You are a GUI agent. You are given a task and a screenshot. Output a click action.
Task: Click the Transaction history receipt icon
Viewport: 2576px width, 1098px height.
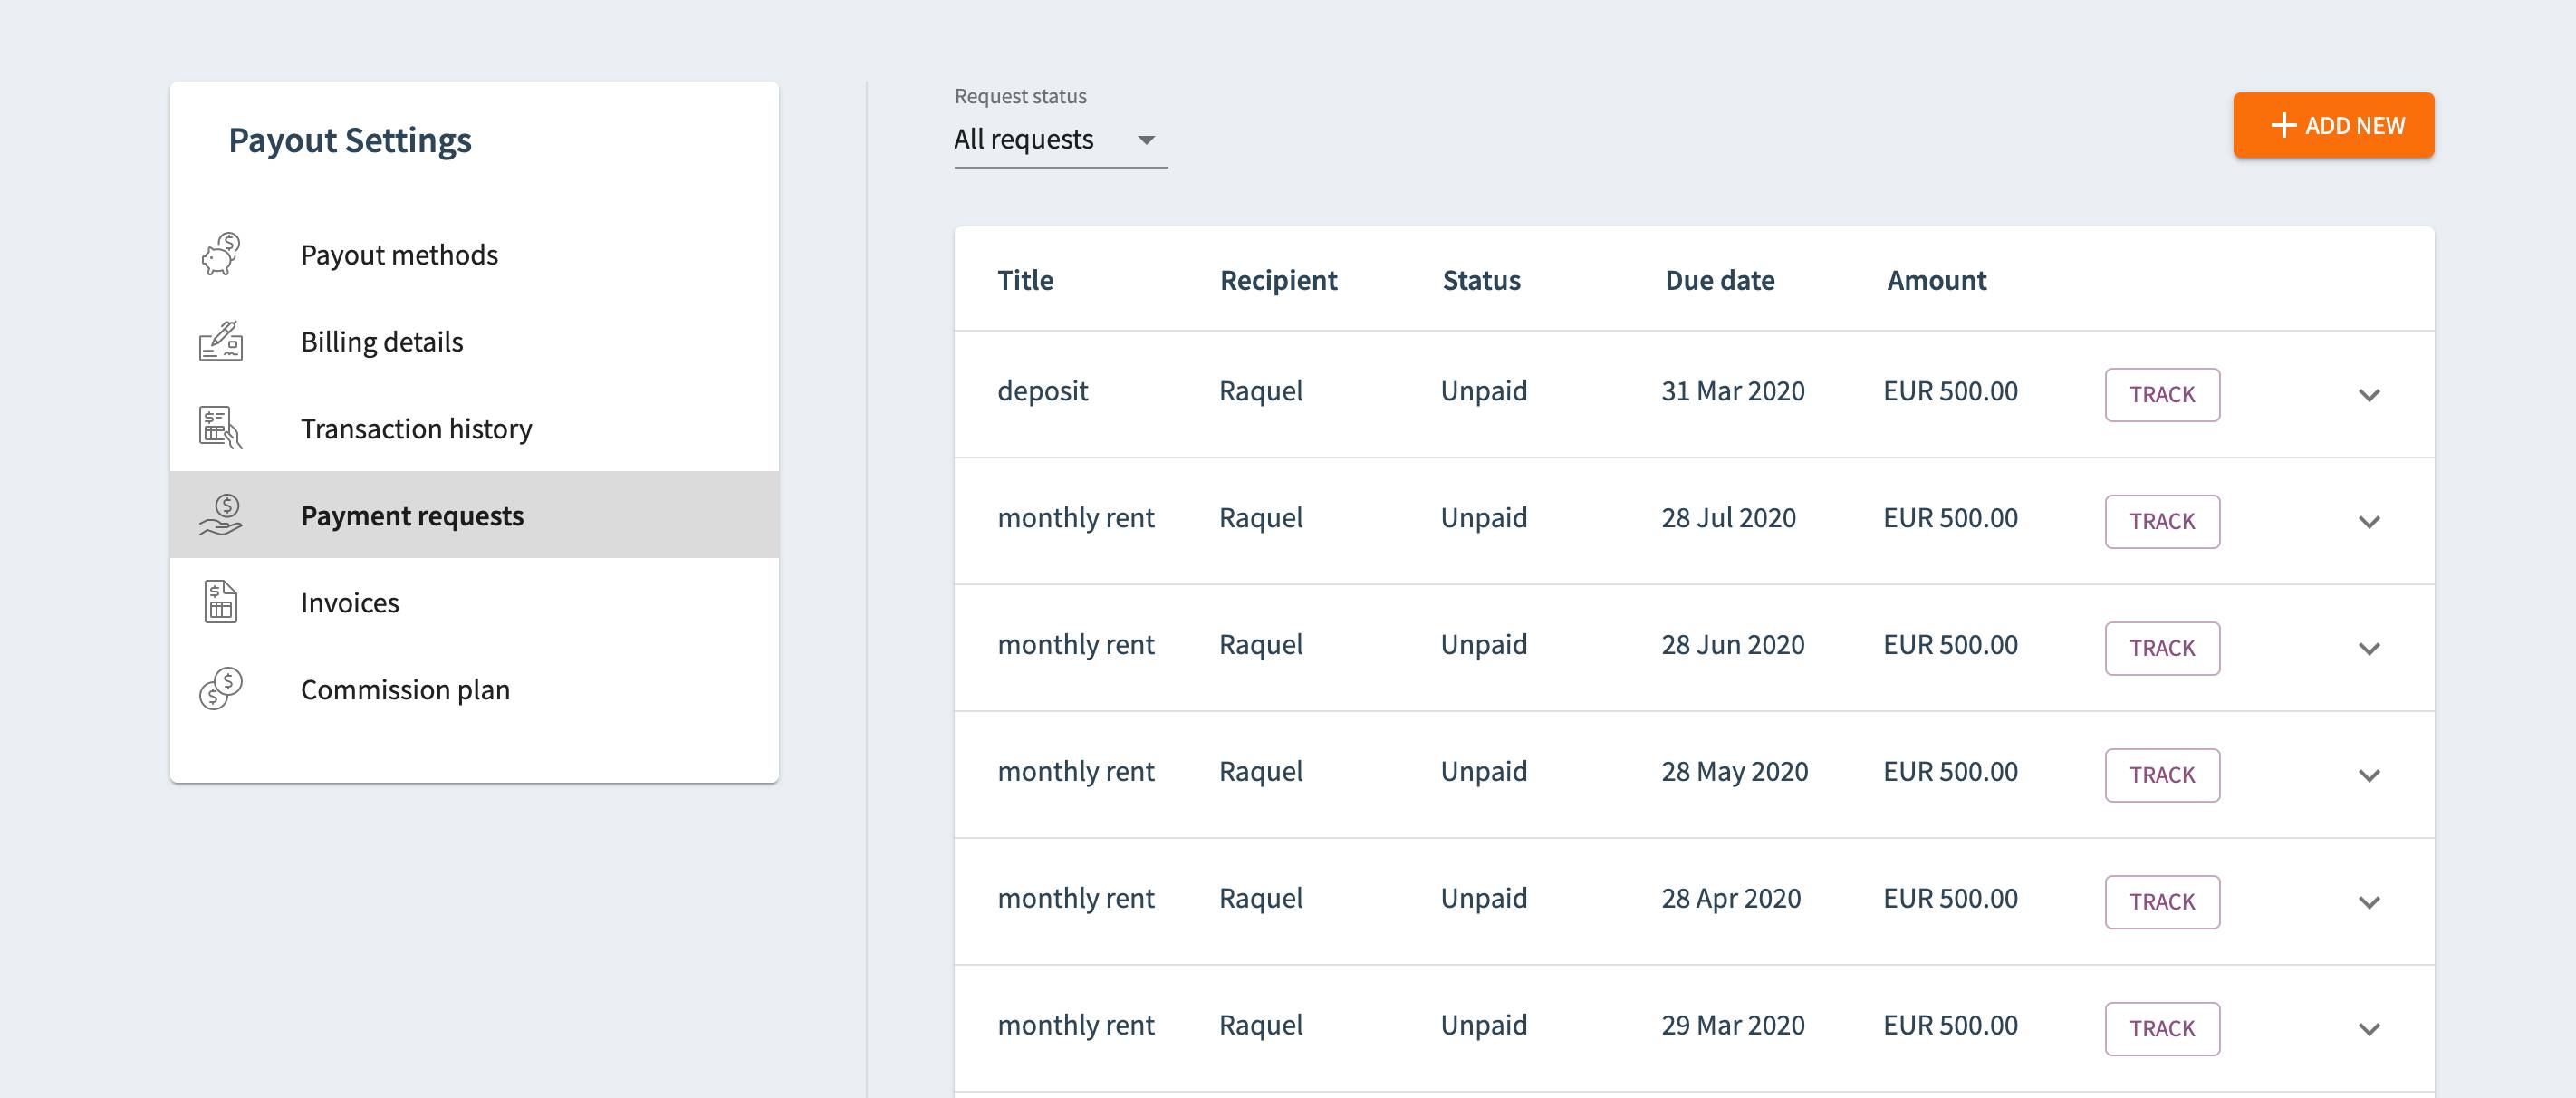tap(220, 428)
